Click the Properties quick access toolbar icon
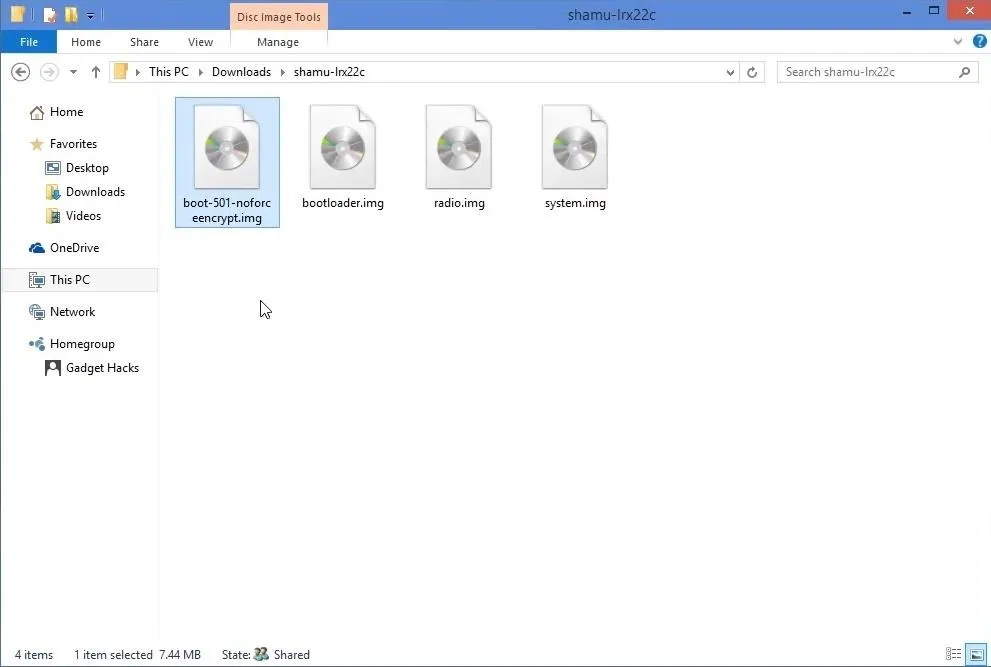The image size is (991, 667). (x=49, y=15)
